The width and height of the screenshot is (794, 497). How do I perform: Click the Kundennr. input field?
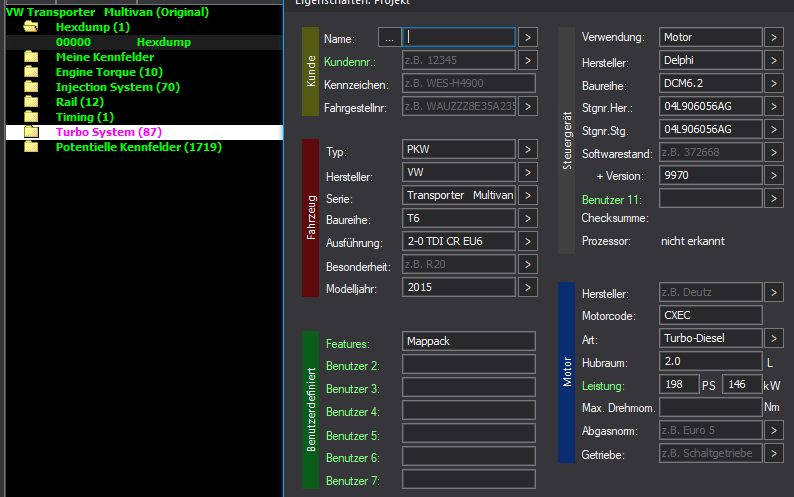pos(459,60)
